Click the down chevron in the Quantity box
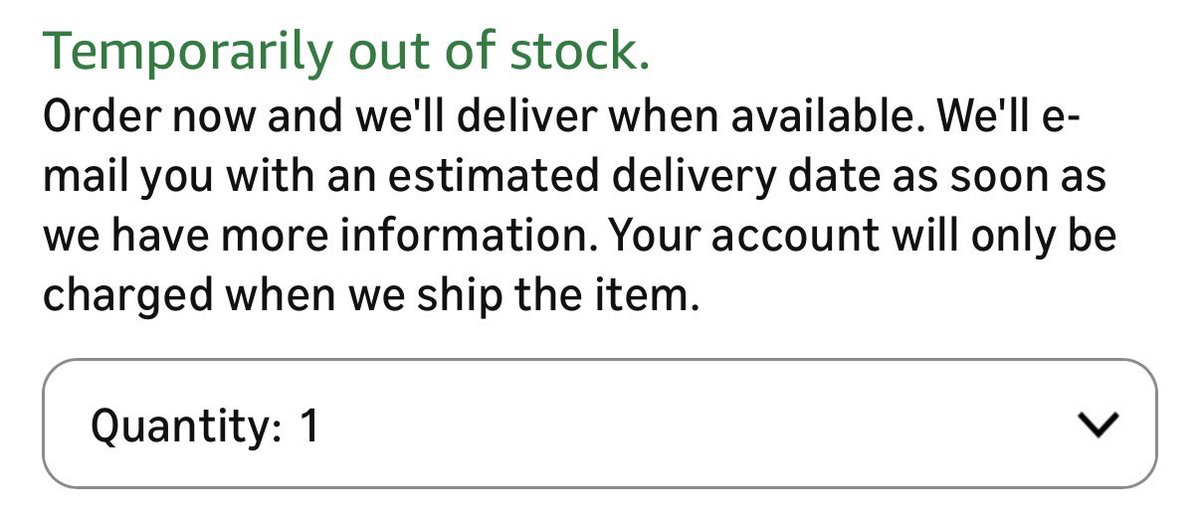 [1100, 426]
